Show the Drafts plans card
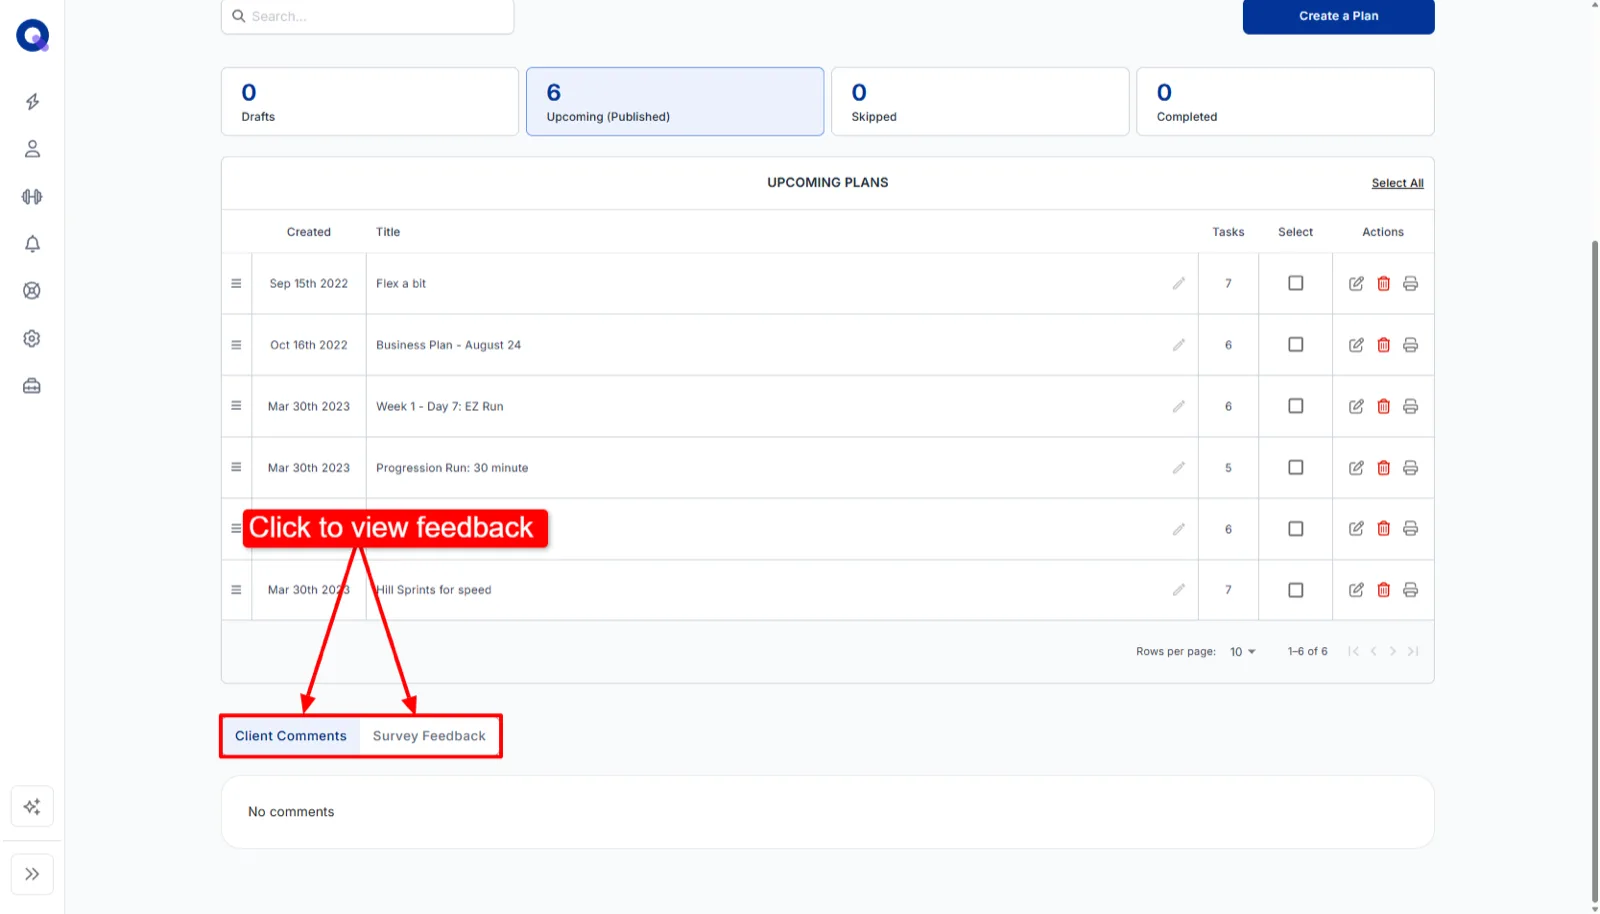 point(370,102)
